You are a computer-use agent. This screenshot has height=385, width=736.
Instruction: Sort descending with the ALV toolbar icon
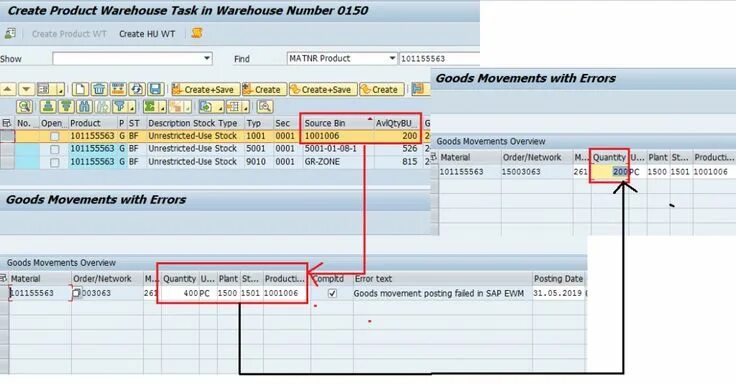[66, 107]
